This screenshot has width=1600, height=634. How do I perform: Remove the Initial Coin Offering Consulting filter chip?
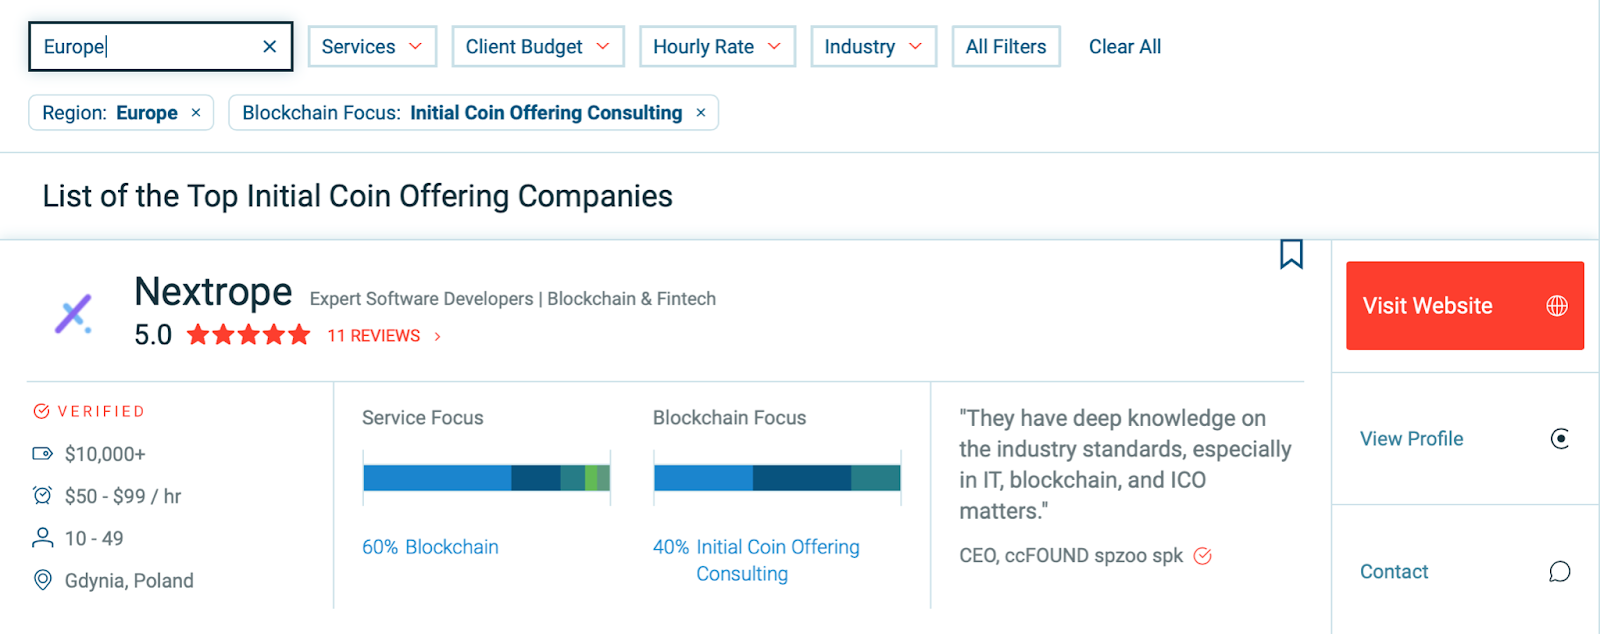tap(701, 113)
